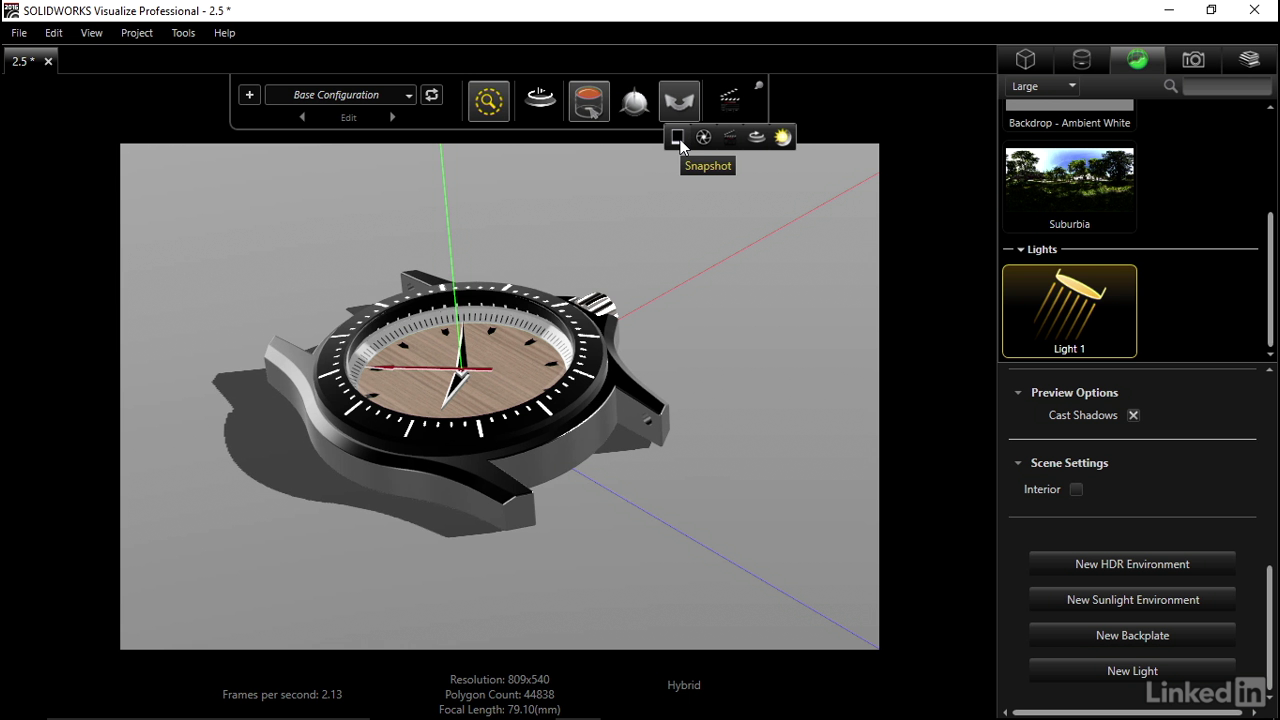The width and height of the screenshot is (1280, 720).
Task: Click the sun study icon in flyout
Action: pyautogui.click(x=783, y=137)
